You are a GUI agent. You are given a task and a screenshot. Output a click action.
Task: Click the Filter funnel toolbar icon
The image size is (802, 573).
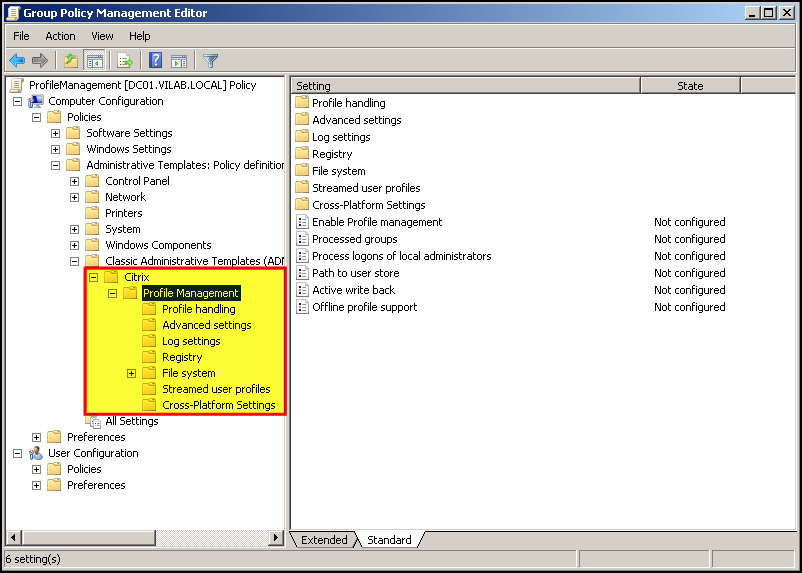point(210,60)
